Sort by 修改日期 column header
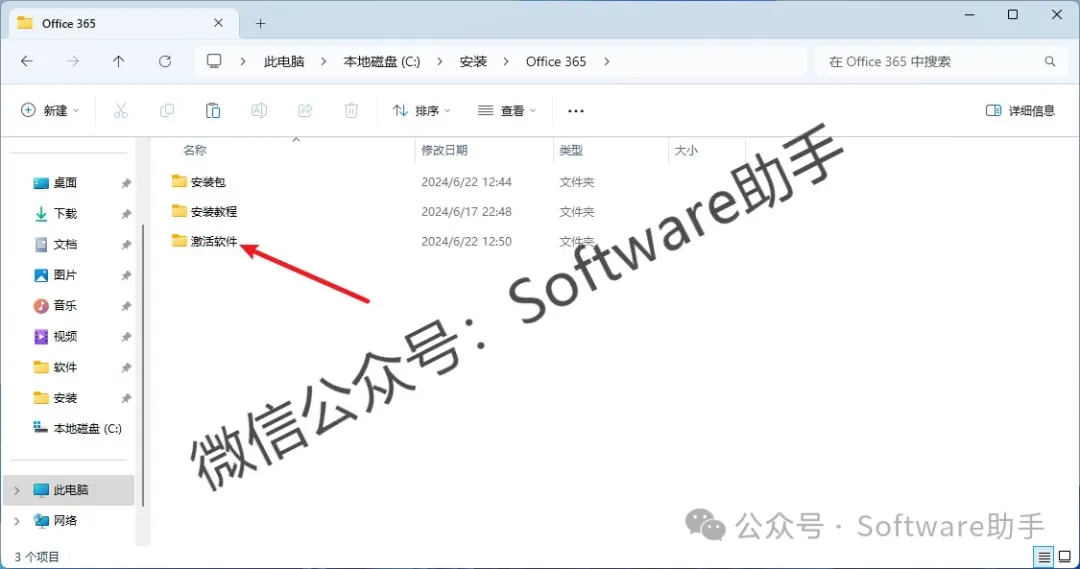Viewport: 1080px width, 569px height. point(444,149)
